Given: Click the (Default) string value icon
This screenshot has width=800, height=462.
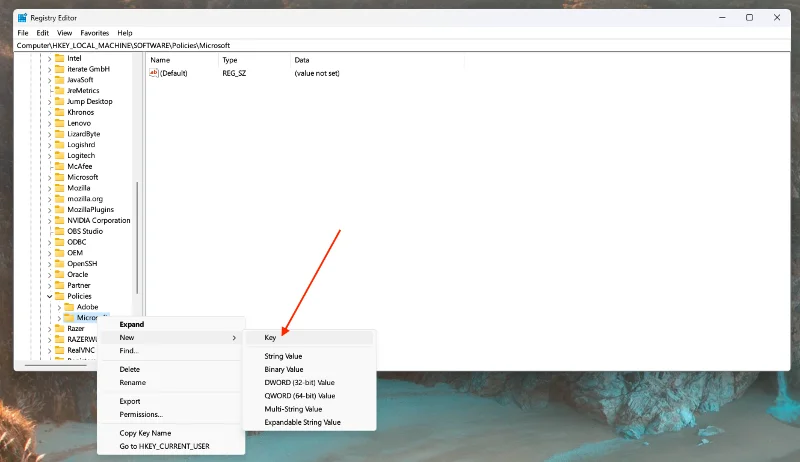Looking at the screenshot, I should point(154,73).
